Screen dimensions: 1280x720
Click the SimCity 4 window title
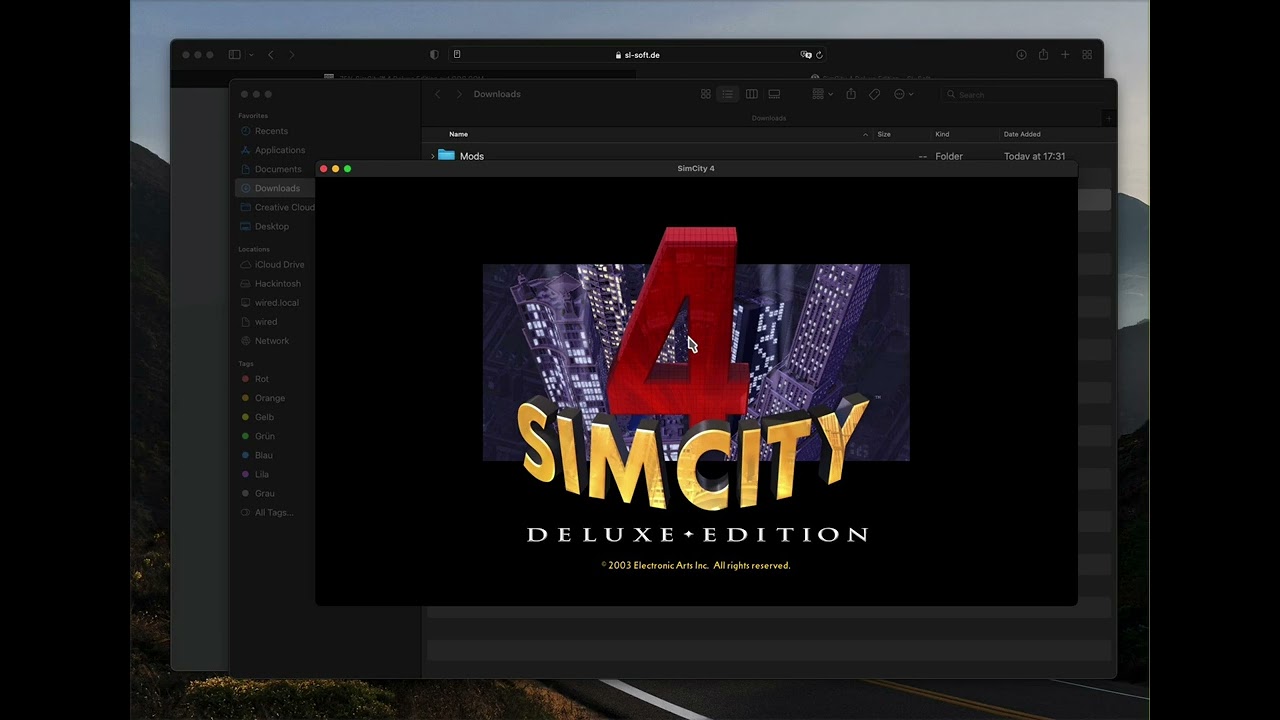point(696,168)
